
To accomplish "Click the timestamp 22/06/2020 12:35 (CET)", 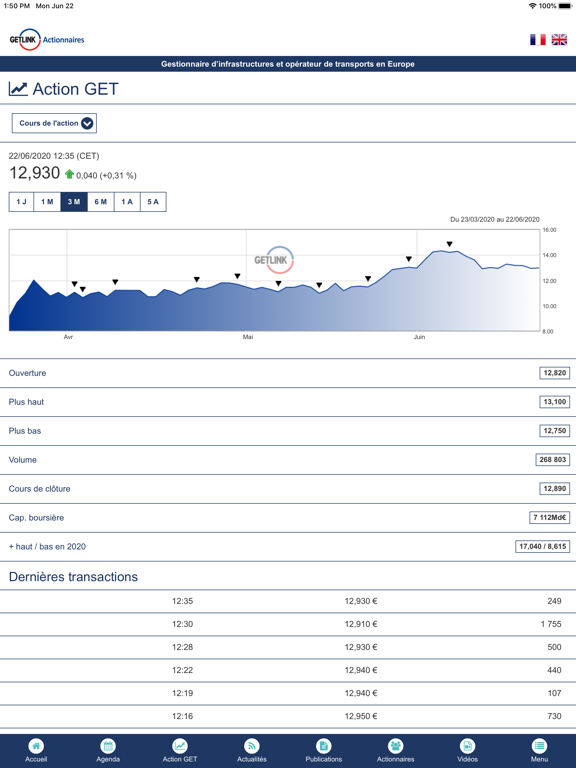I will click(x=54, y=156).
